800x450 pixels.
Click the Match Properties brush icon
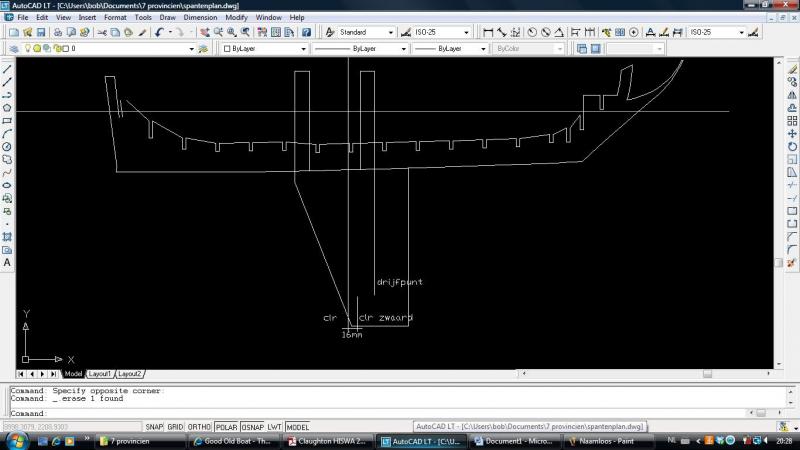click(x=142, y=32)
